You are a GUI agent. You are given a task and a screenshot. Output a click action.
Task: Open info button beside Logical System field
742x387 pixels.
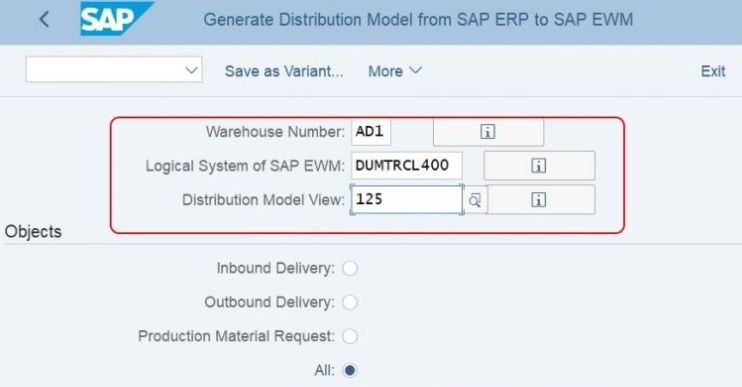(539, 166)
